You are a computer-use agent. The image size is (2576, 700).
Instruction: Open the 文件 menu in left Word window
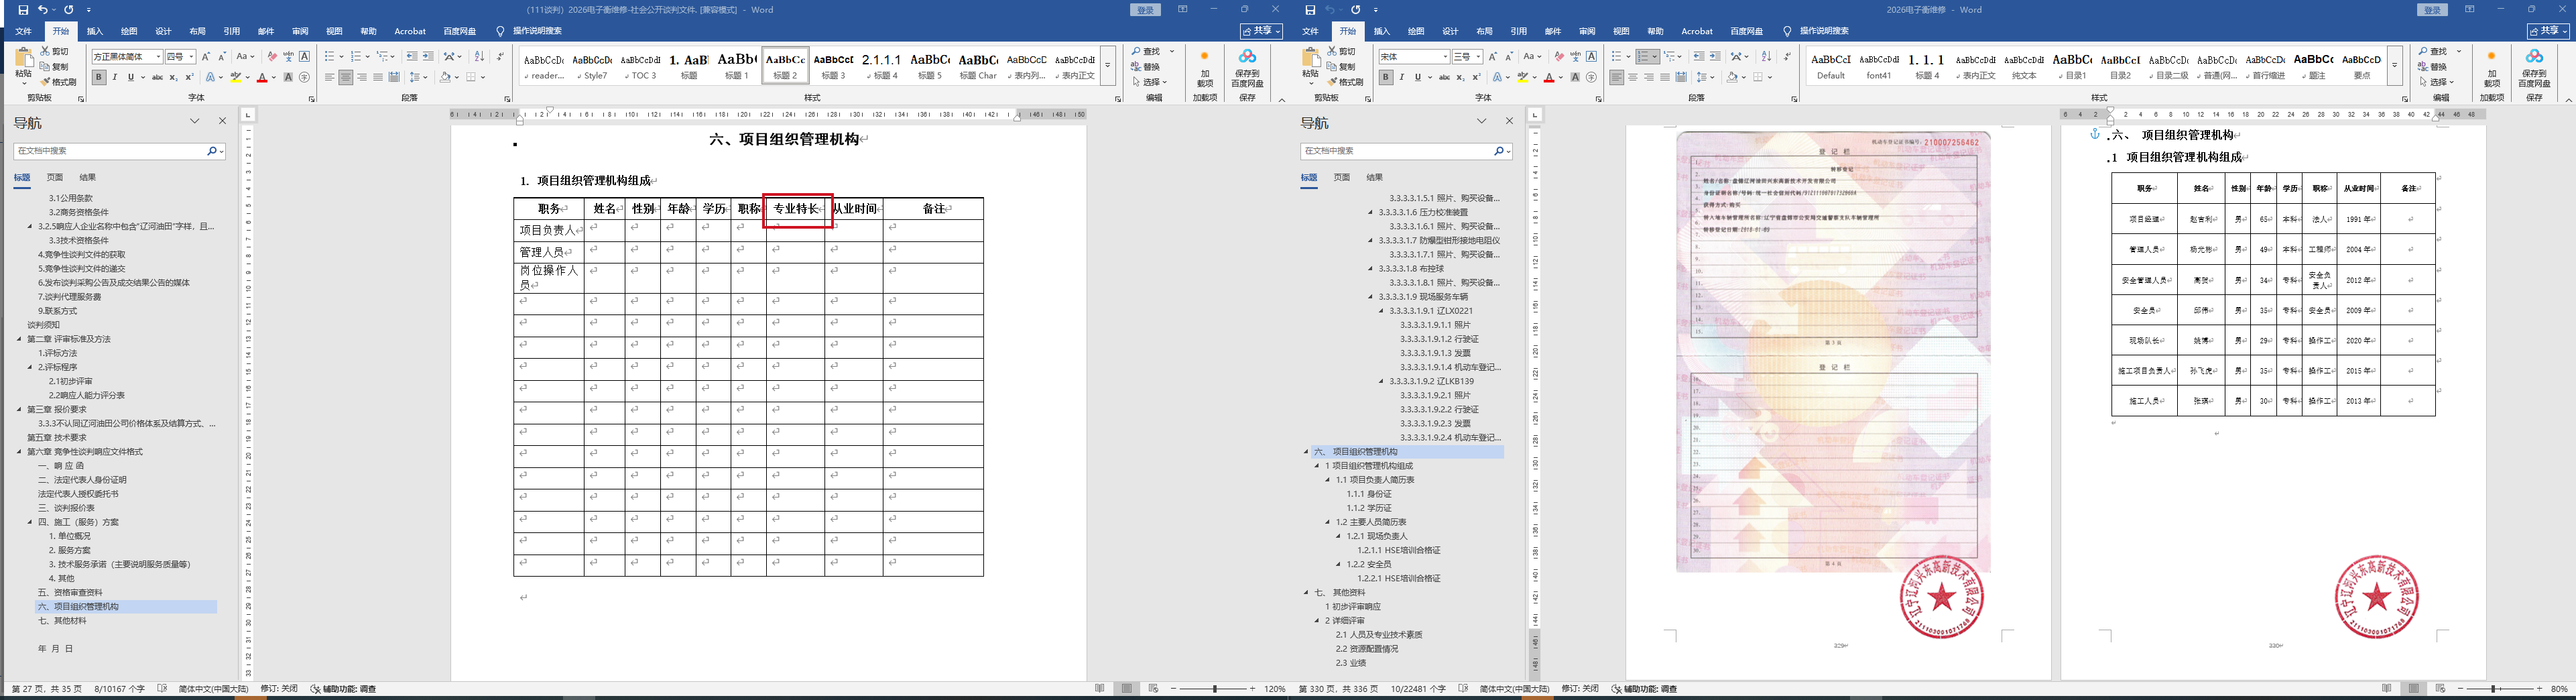23,31
